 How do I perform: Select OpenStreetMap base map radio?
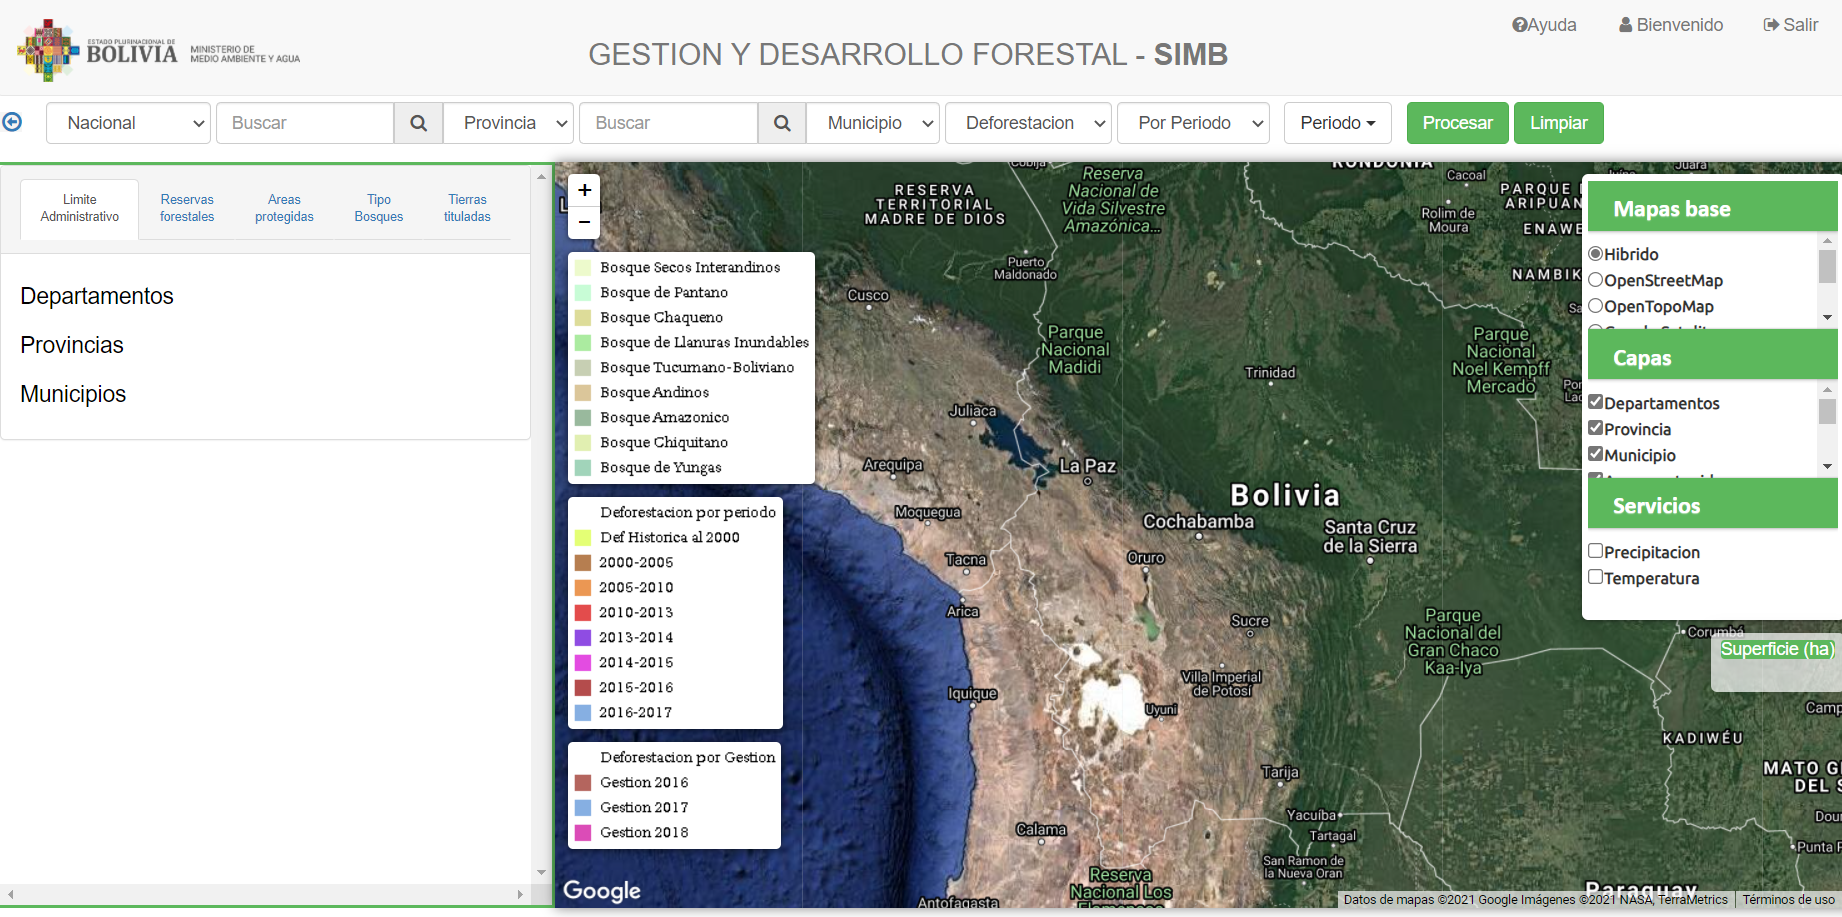[1596, 280]
